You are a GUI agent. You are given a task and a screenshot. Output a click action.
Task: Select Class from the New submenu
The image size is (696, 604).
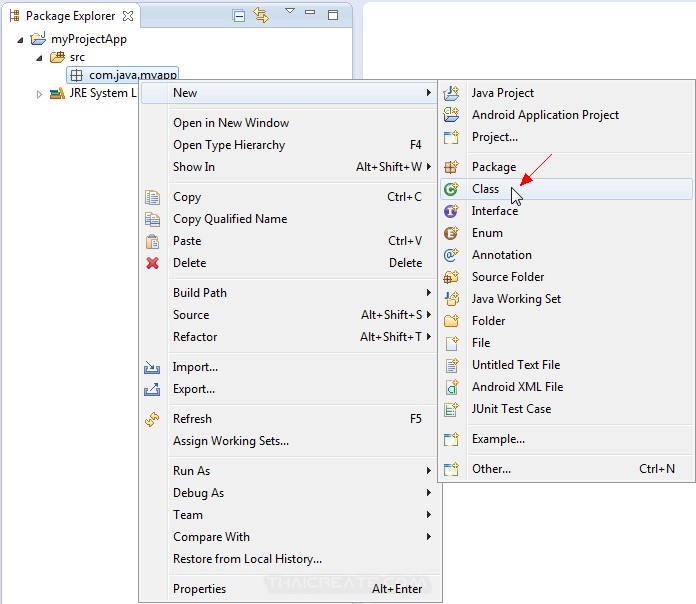486,189
